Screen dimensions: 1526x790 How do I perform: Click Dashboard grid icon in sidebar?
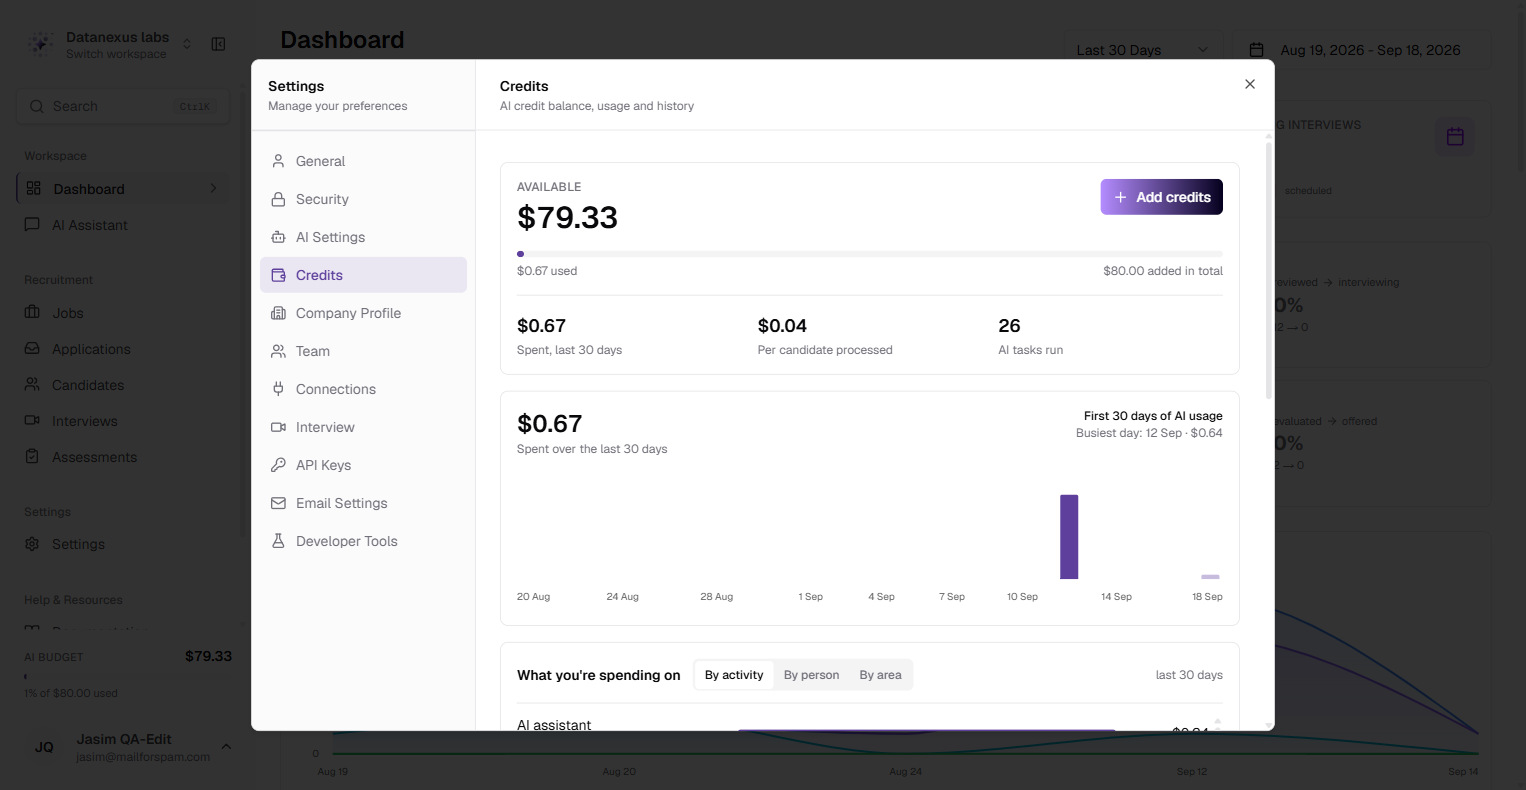point(33,188)
